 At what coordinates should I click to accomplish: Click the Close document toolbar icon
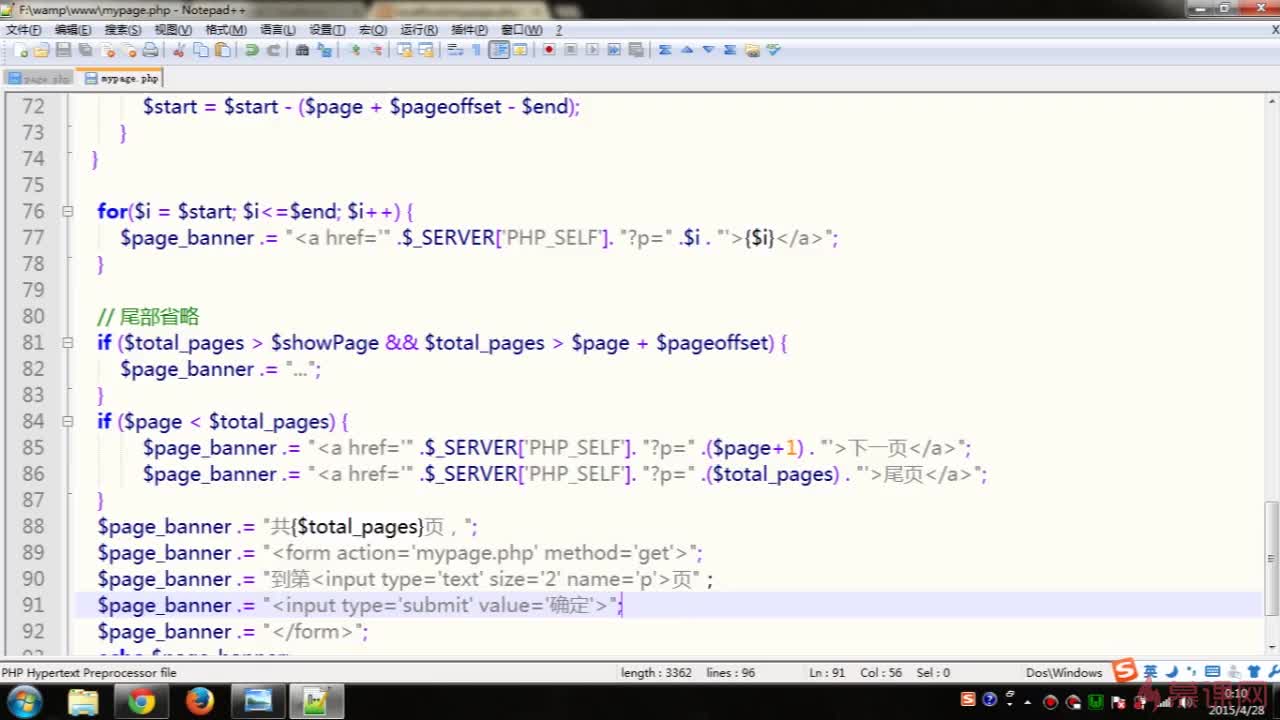107,50
